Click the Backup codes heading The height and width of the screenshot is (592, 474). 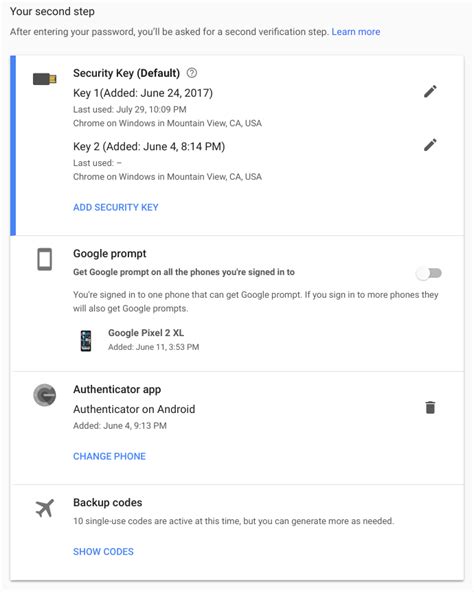(x=108, y=503)
